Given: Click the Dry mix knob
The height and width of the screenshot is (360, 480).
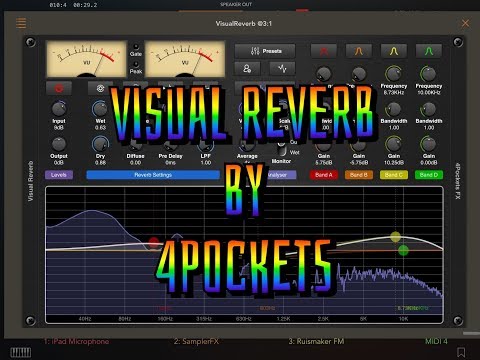Looking at the screenshot, I should click(100, 144).
